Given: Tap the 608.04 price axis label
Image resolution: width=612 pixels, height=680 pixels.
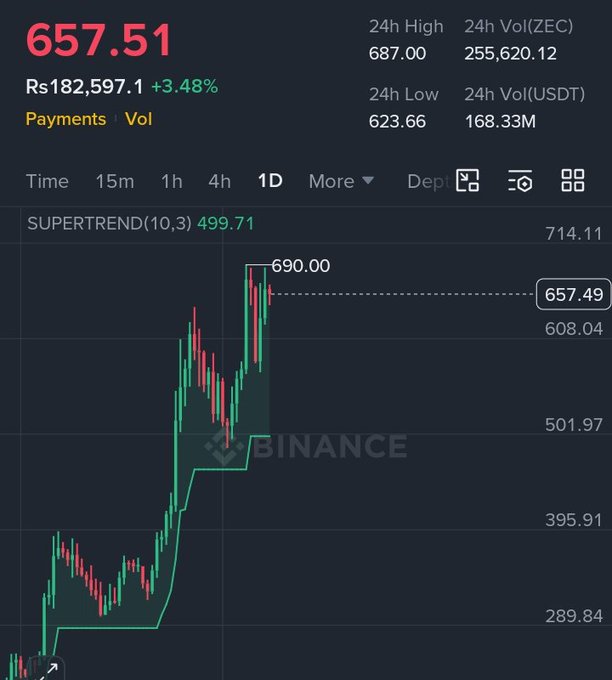Looking at the screenshot, I should coord(573,329).
